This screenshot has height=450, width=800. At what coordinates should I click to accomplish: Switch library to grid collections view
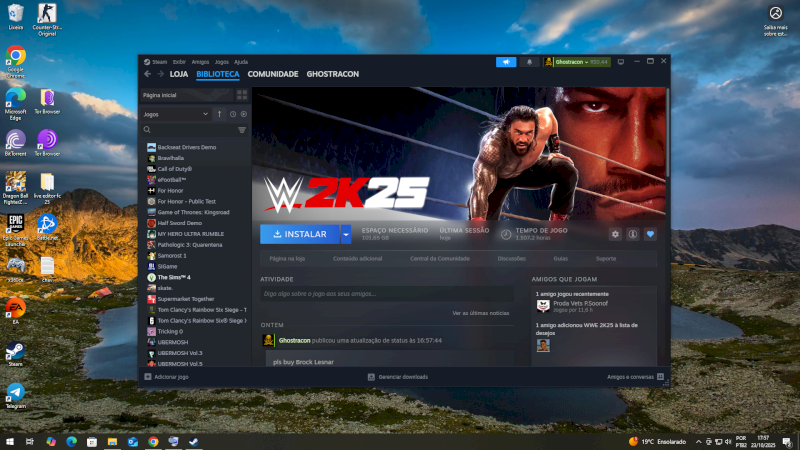pos(242,95)
